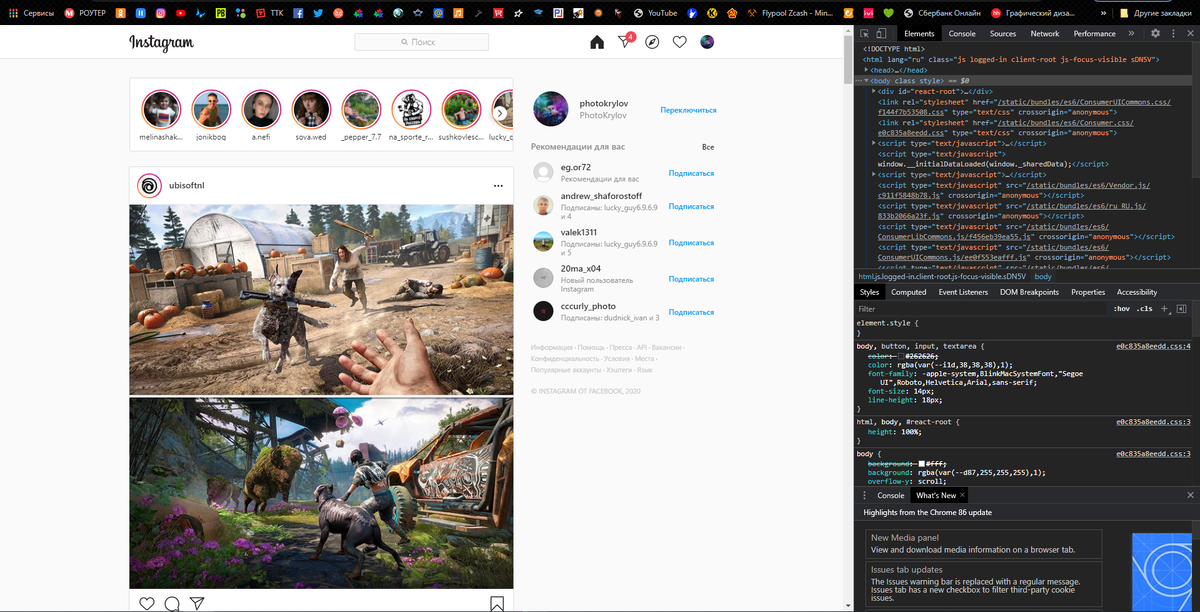The image size is (1200, 612).
Task: Open DOM Breakpoints tab
Action: [1029, 292]
